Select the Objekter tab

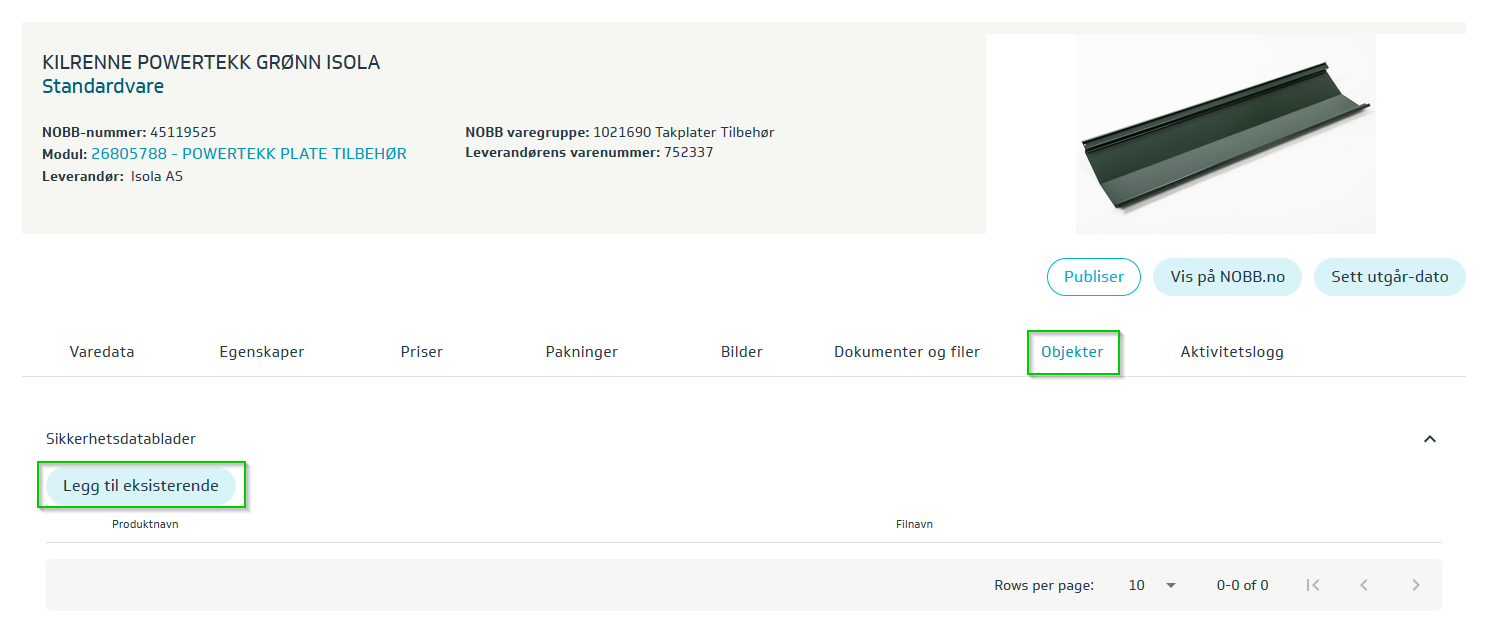[1072, 352]
